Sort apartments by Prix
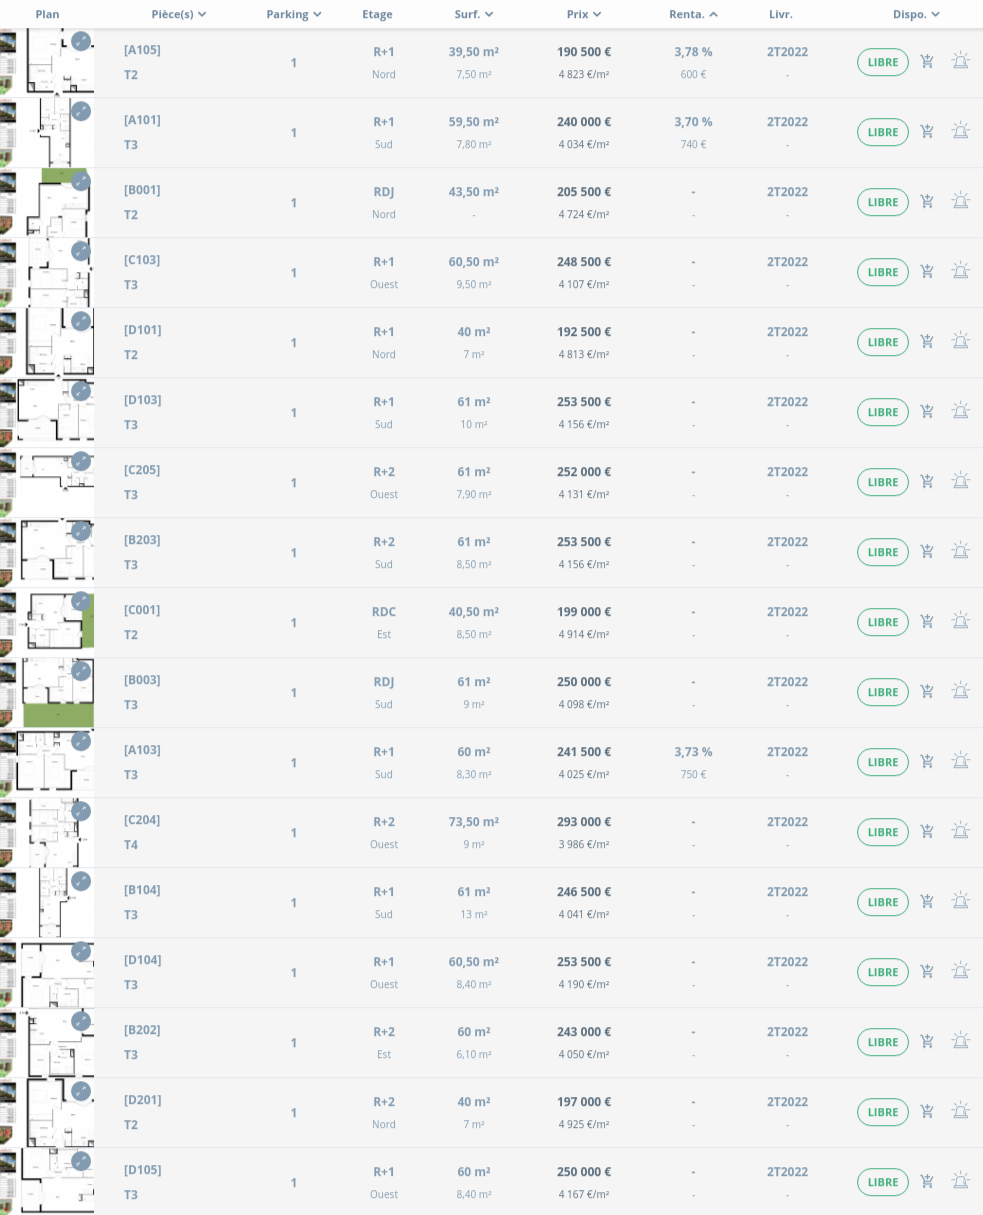 click(583, 14)
